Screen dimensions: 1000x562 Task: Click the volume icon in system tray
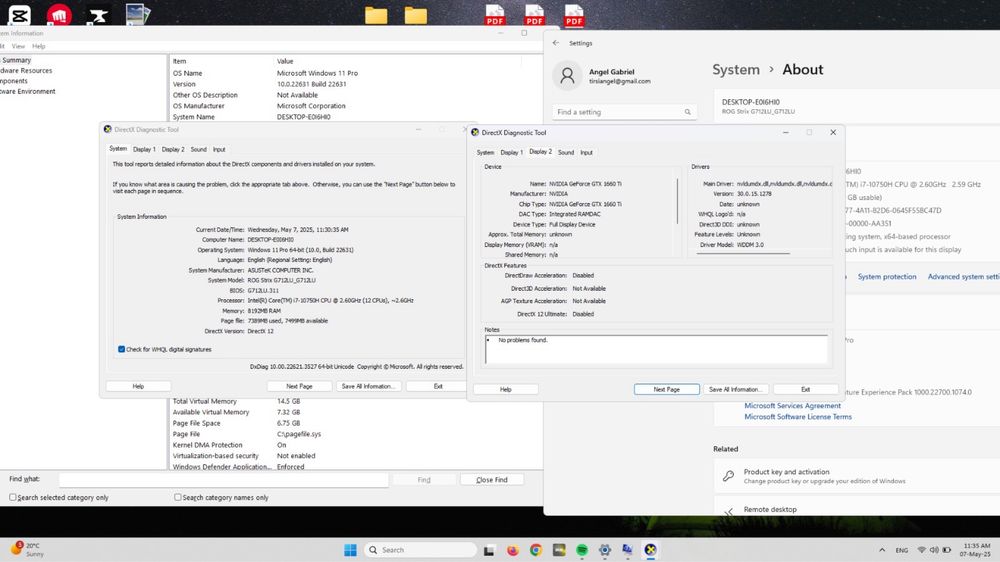click(934, 550)
